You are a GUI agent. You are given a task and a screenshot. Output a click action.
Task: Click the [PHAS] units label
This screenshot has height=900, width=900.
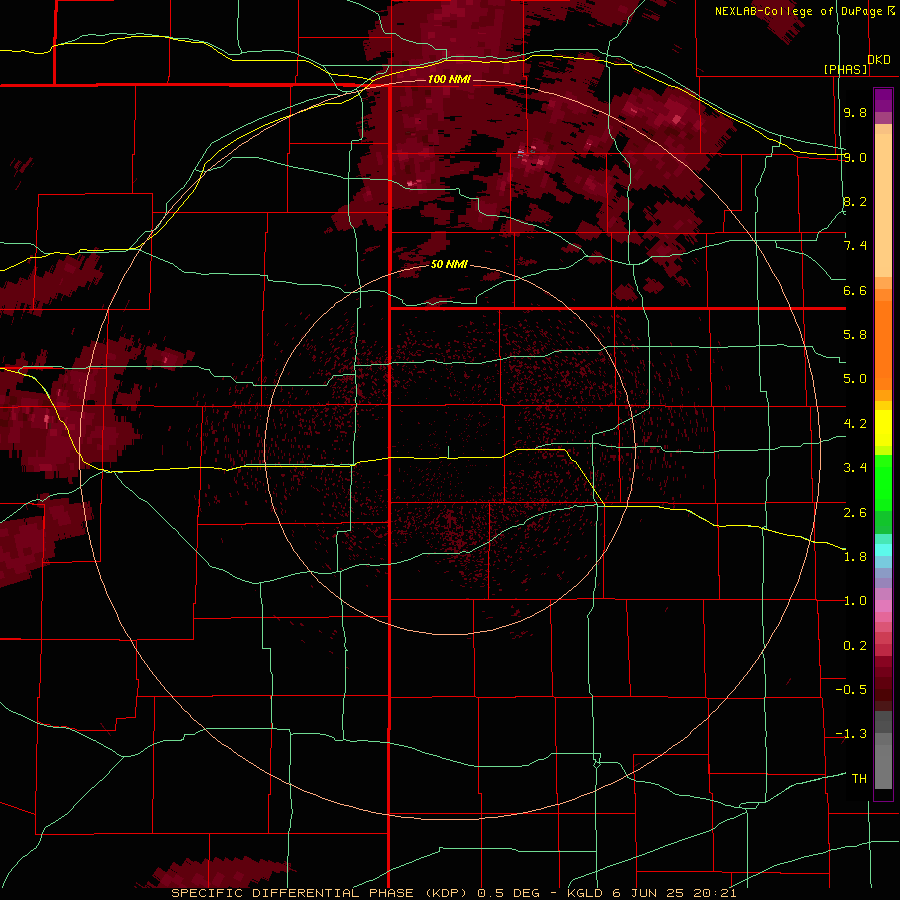845,69
